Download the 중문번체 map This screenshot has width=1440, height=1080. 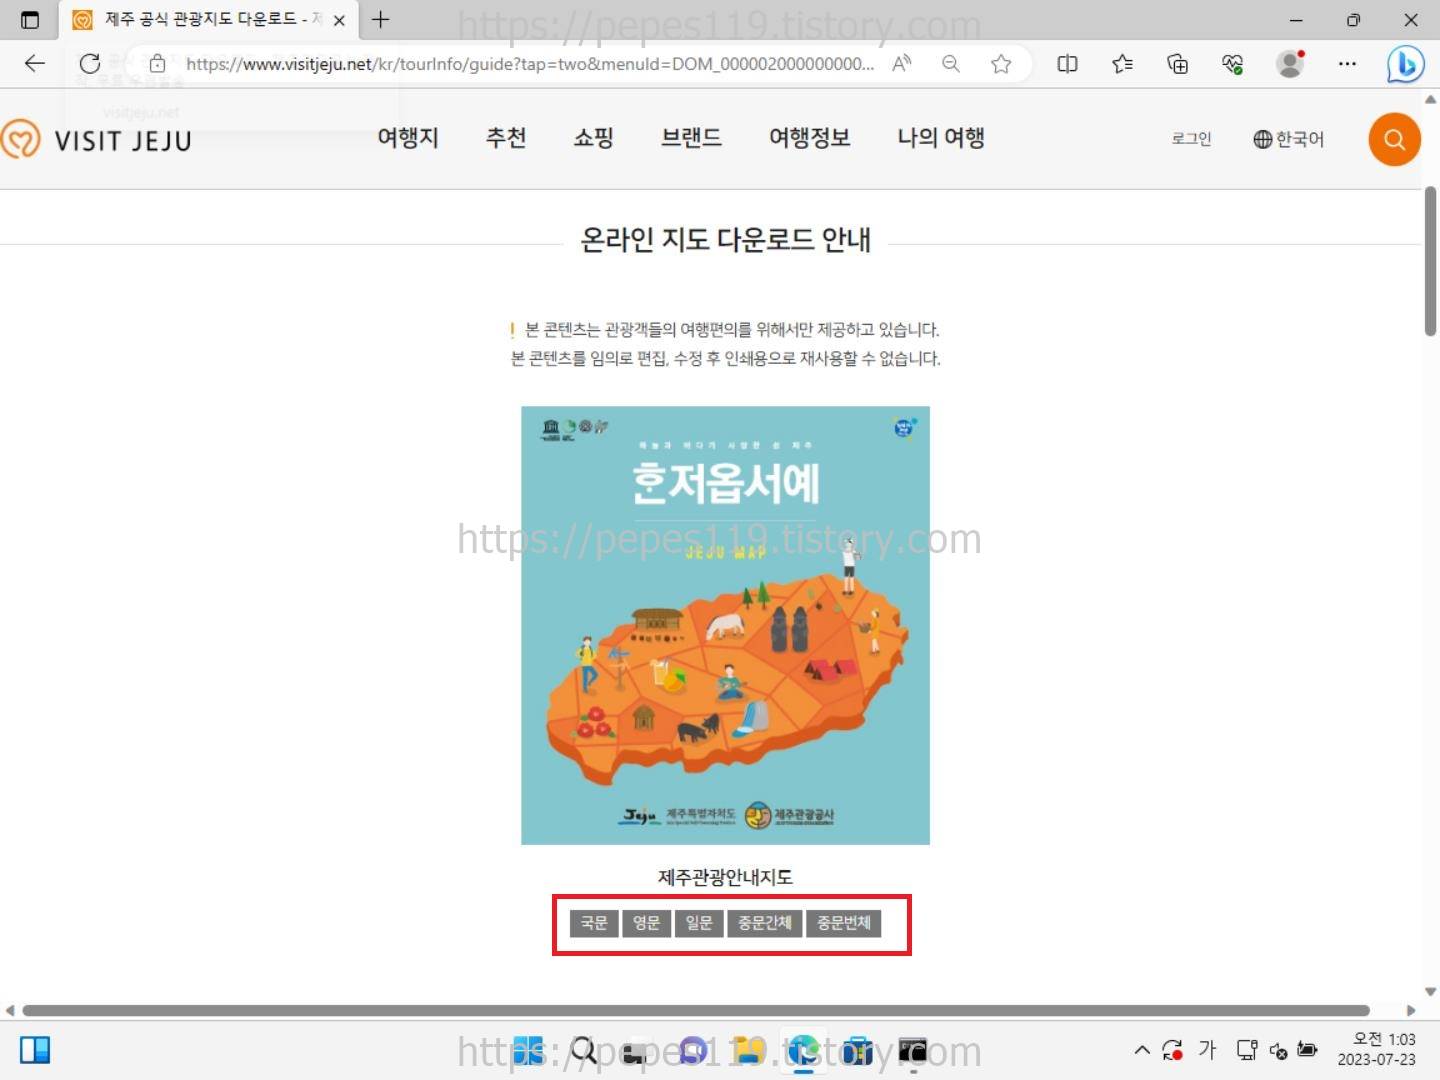coord(844,923)
